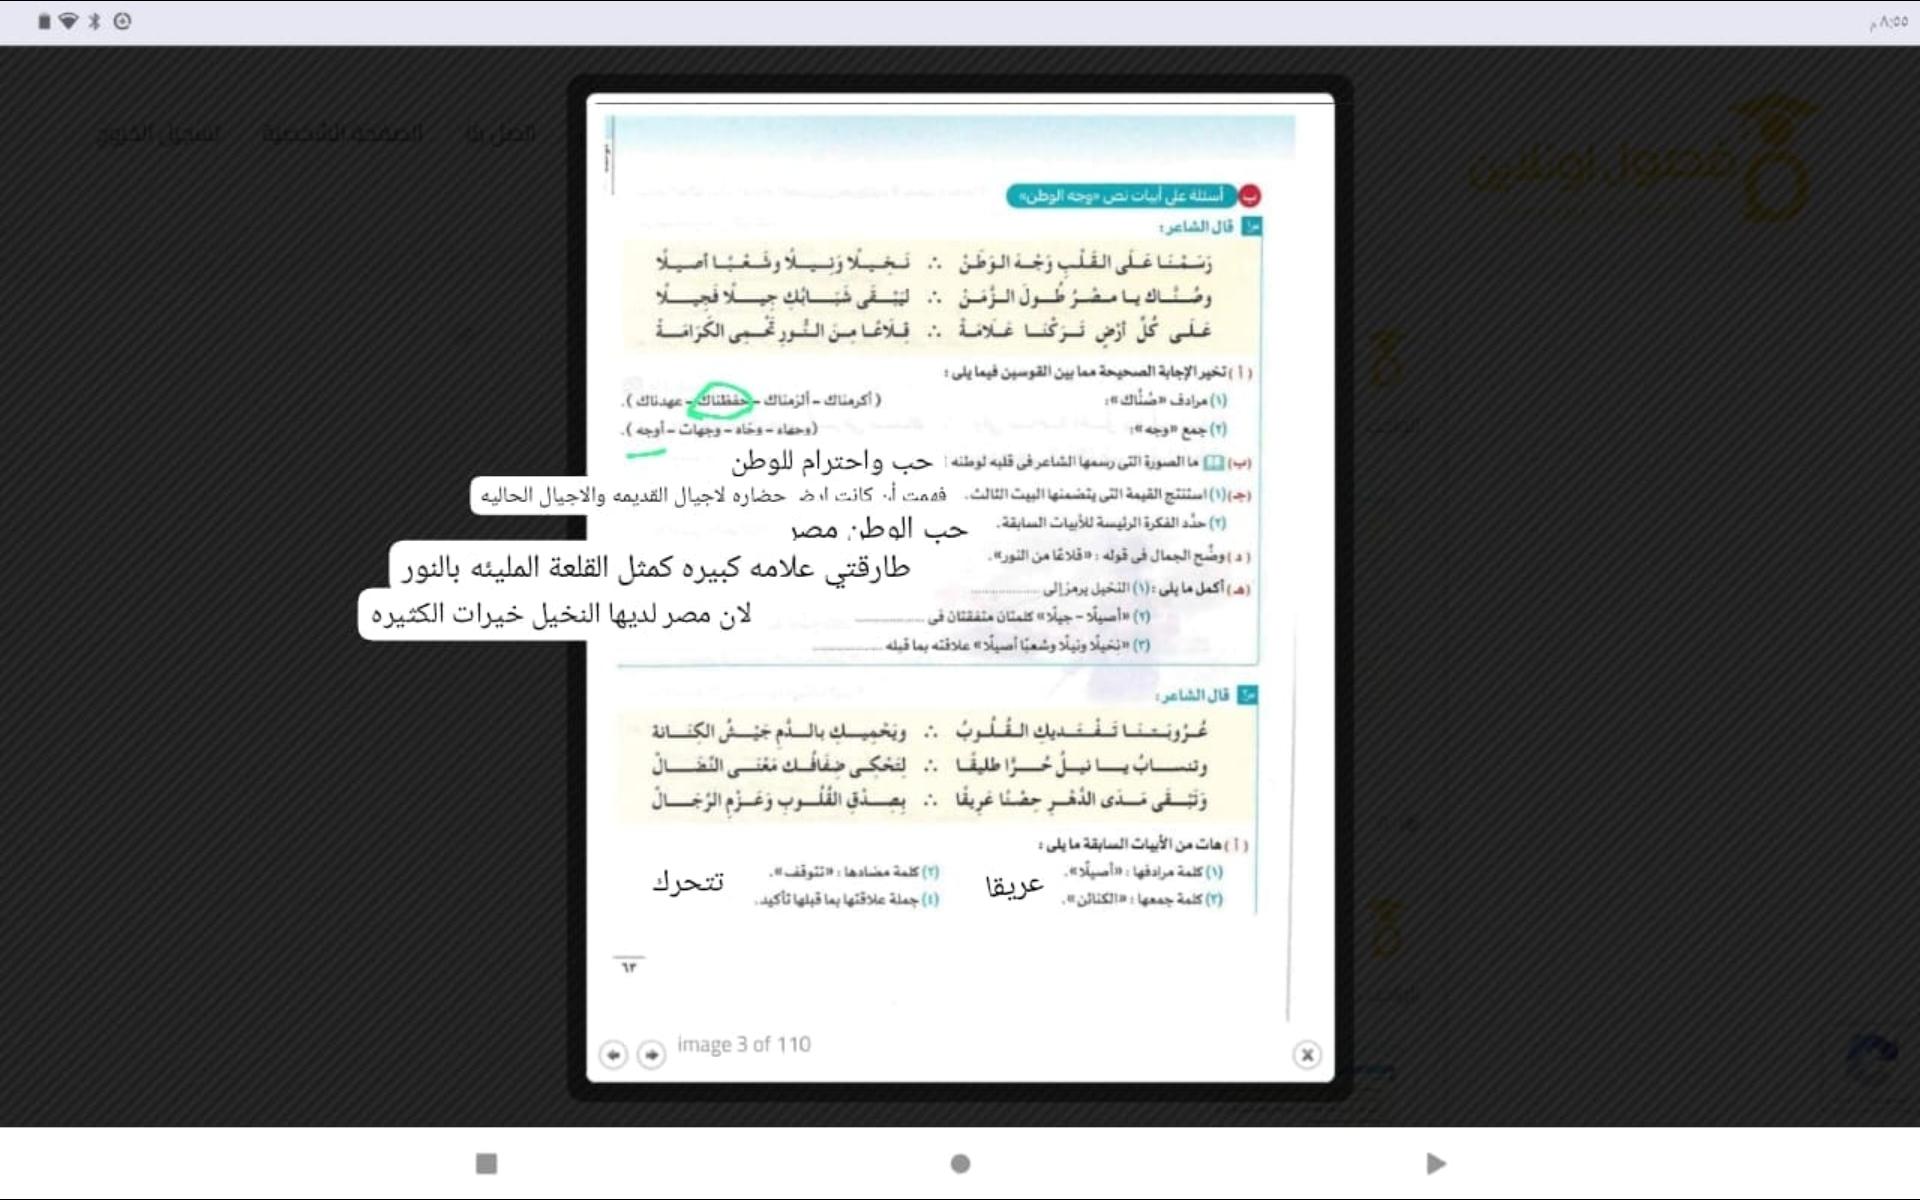Image resolution: width=1920 pixels, height=1200 pixels.
Task: Click the answer word 'عريقا'
Action: tap(1014, 885)
